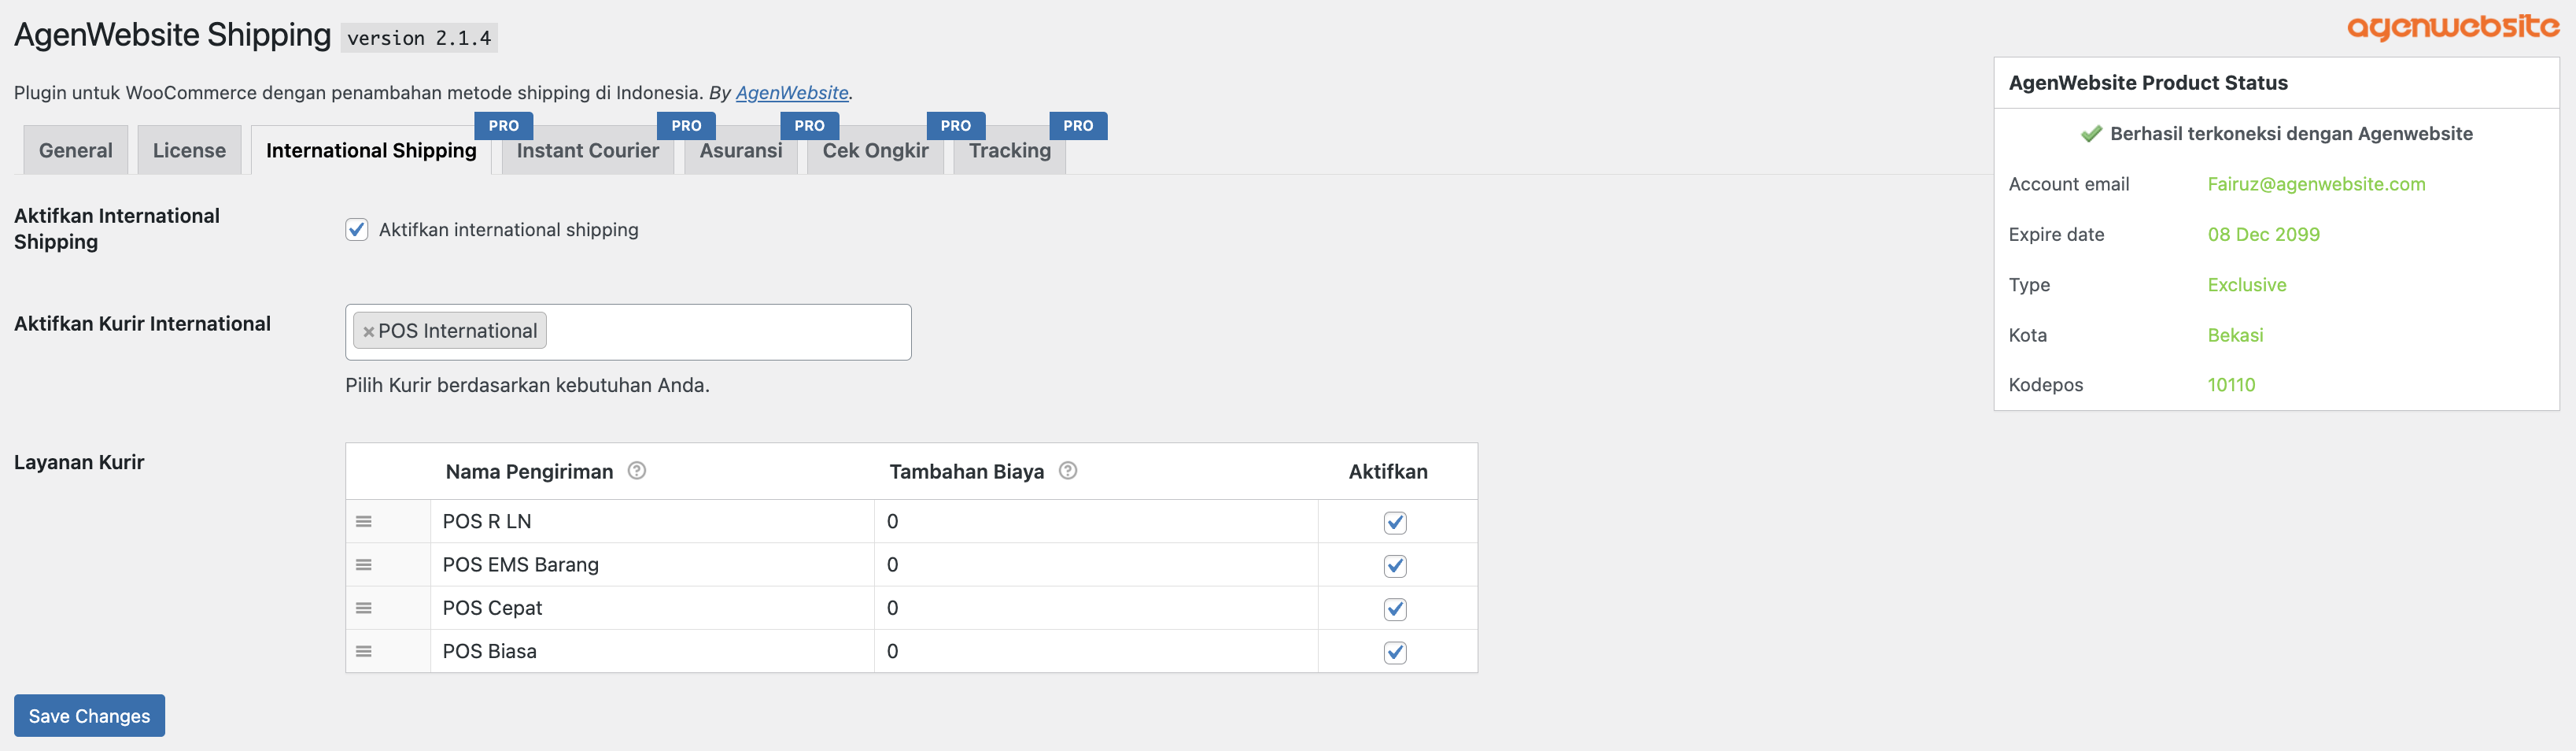The height and width of the screenshot is (751, 2576).
Task: Click the PRO badge on Instant Courier
Action: click(686, 126)
